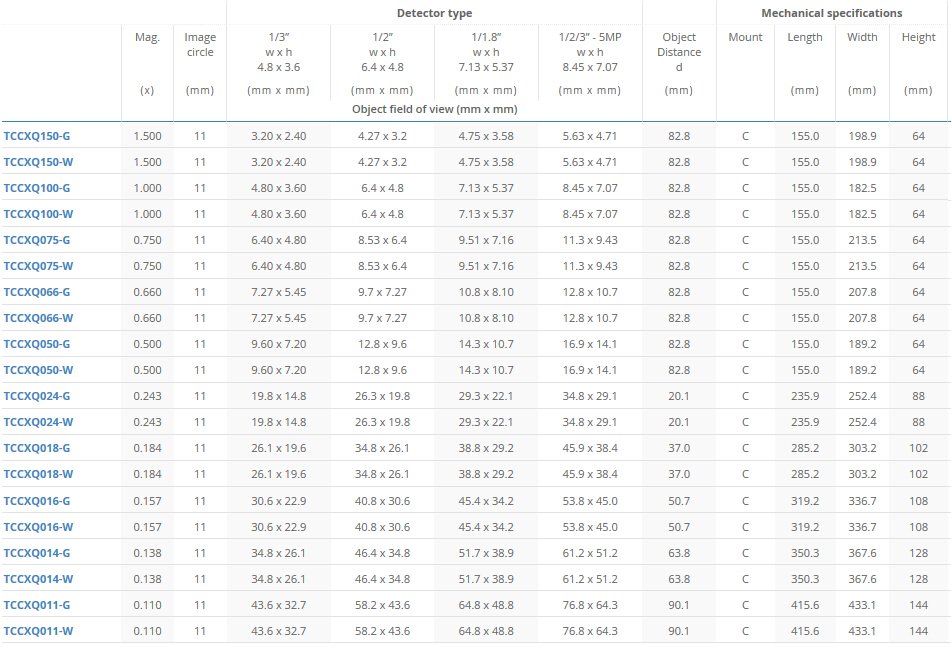Click the TCCXQ018-W model link
The height and width of the screenshot is (648, 951).
point(38,474)
